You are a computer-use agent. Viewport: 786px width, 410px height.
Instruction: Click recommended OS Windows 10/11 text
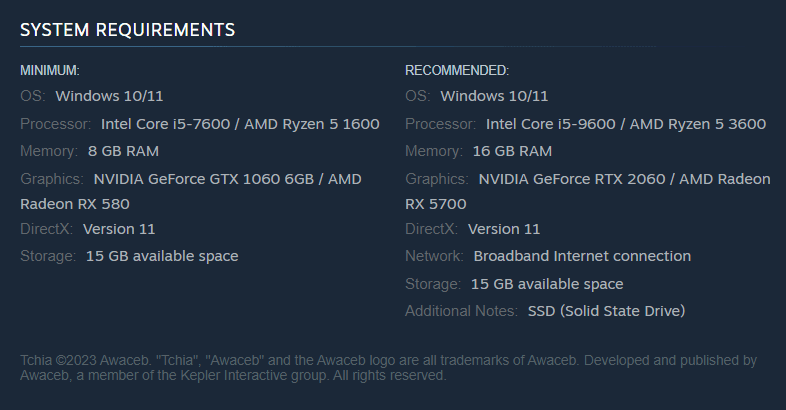[494, 96]
